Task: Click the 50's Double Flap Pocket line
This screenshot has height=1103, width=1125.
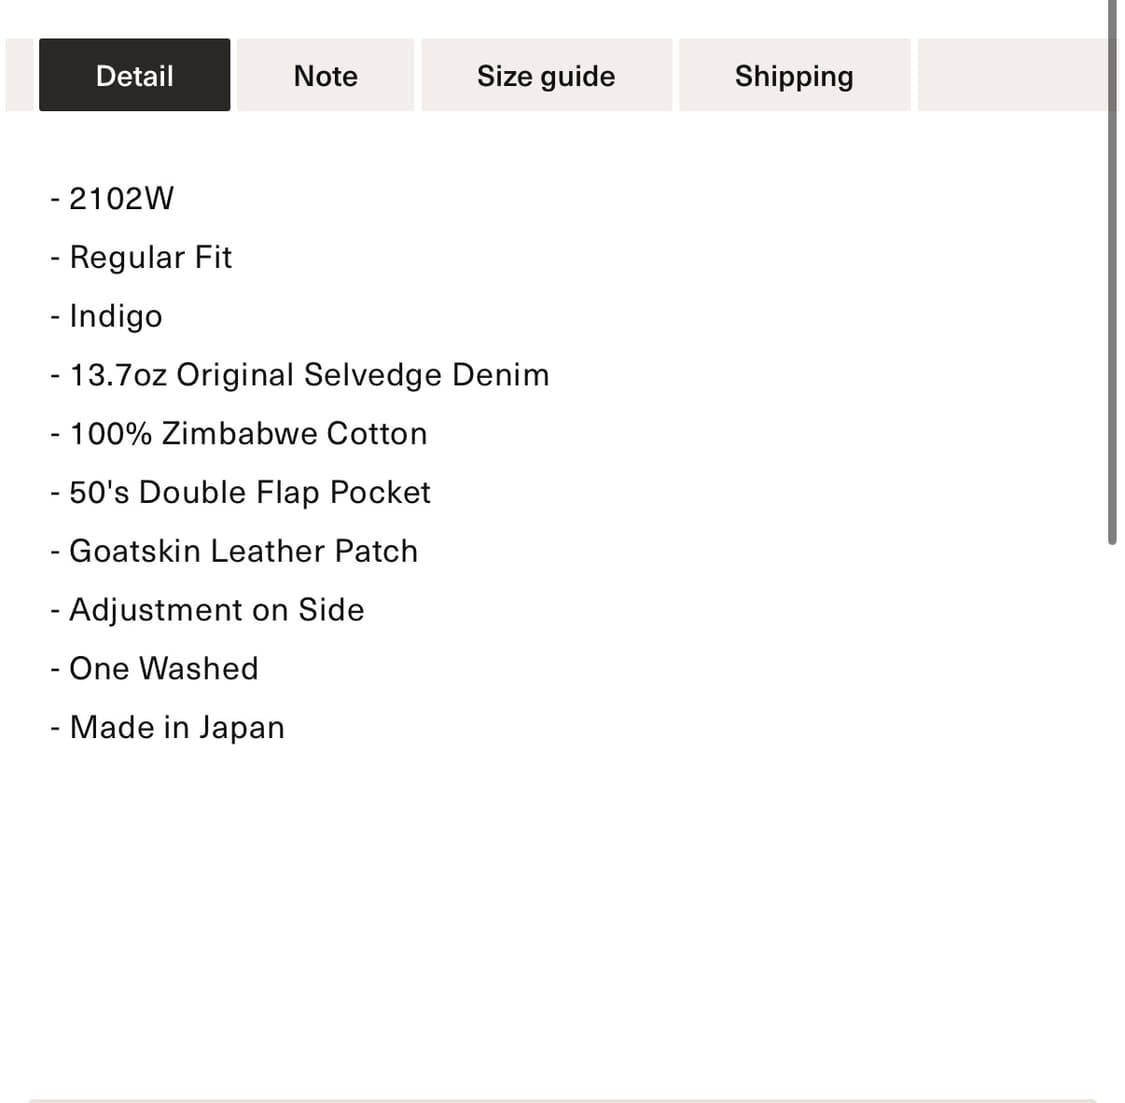Action: tap(249, 492)
